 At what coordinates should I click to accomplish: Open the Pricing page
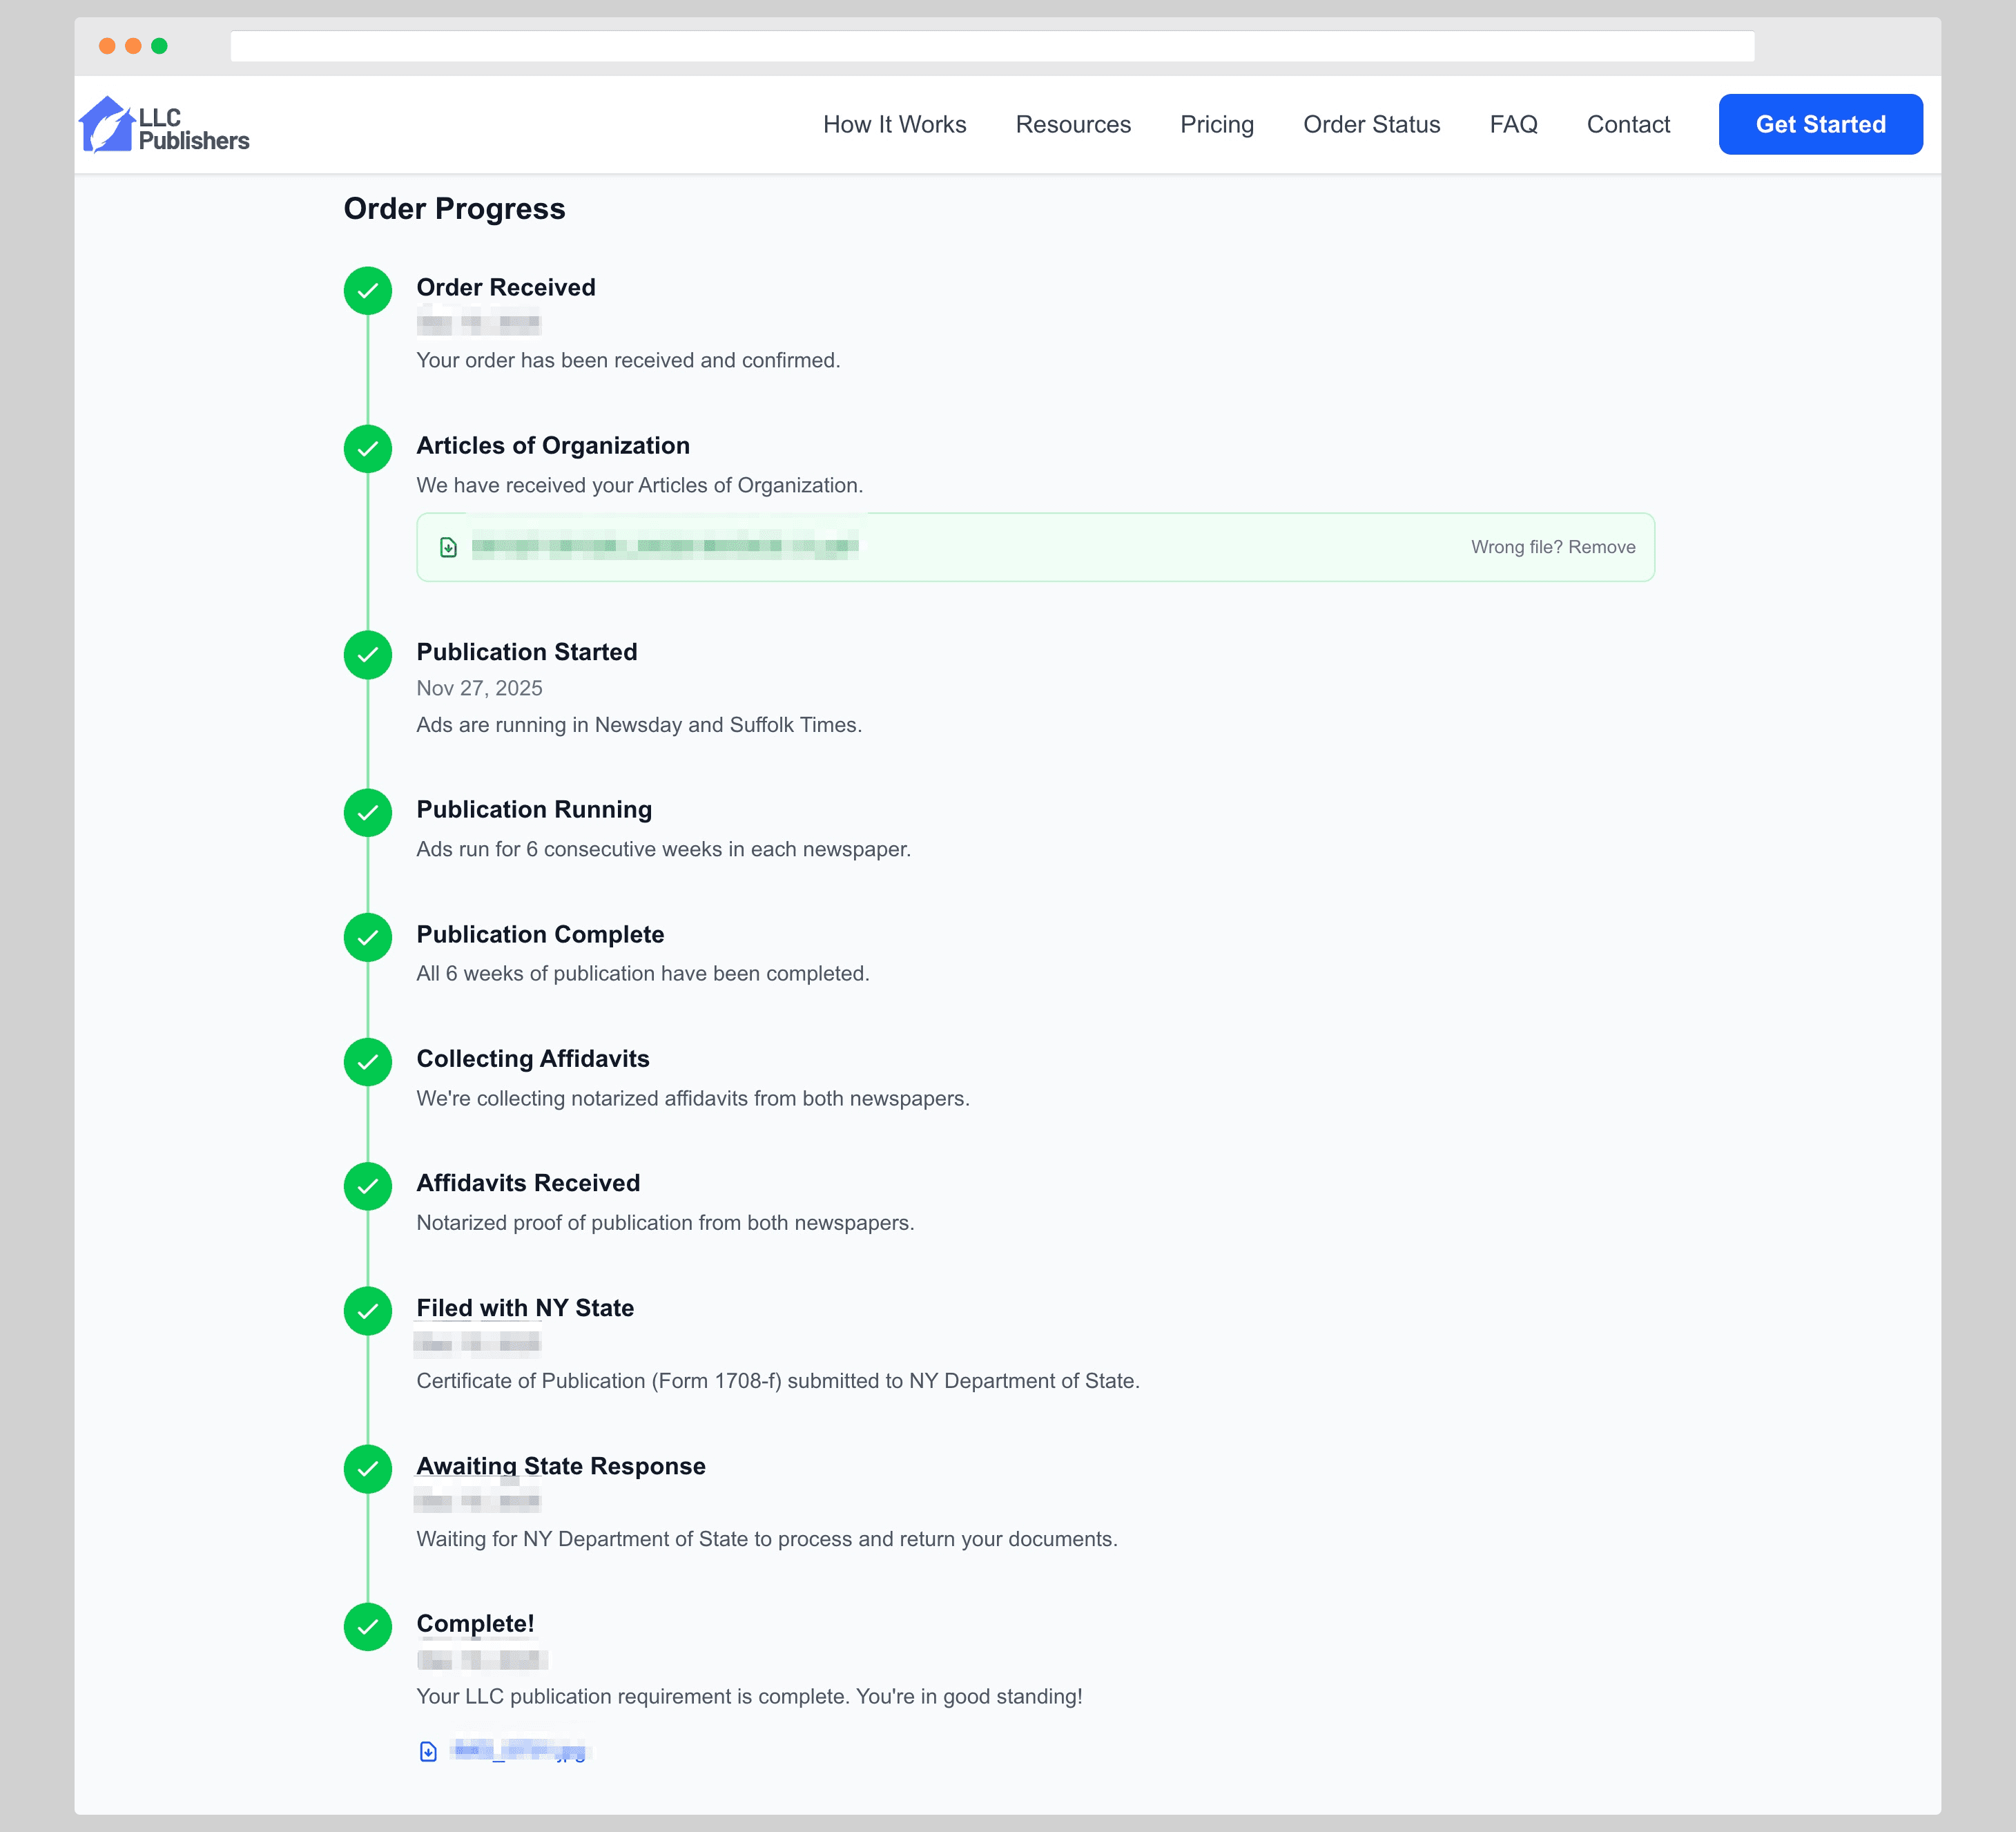tap(1217, 124)
